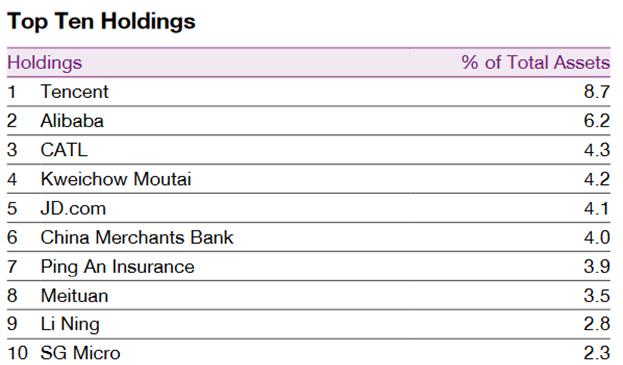The height and width of the screenshot is (365, 623).
Task: Click Alibaba's 6.2 percentage value
Action: [x=597, y=121]
